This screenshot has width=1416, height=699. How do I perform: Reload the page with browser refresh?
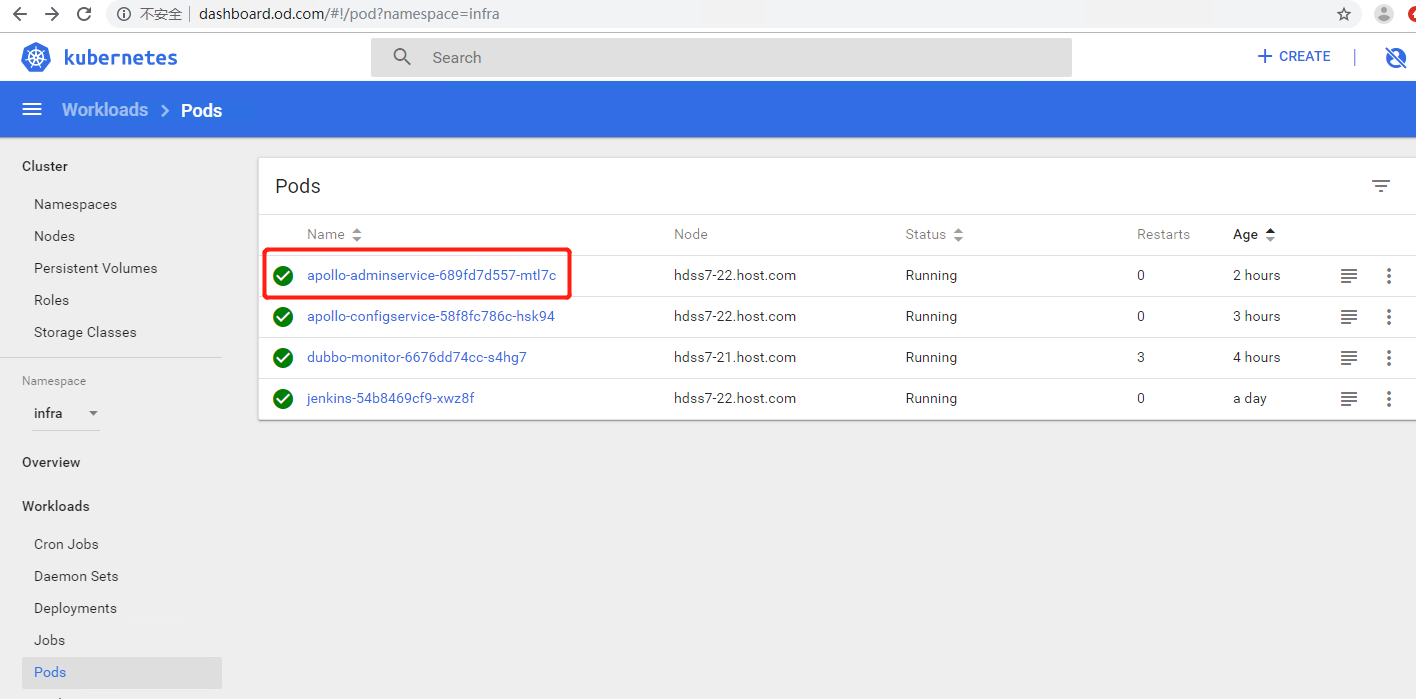[84, 14]
